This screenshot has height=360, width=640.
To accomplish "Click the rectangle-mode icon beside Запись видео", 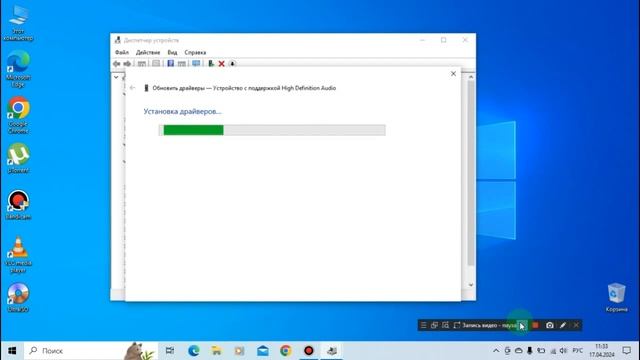I will pos(457,325).
